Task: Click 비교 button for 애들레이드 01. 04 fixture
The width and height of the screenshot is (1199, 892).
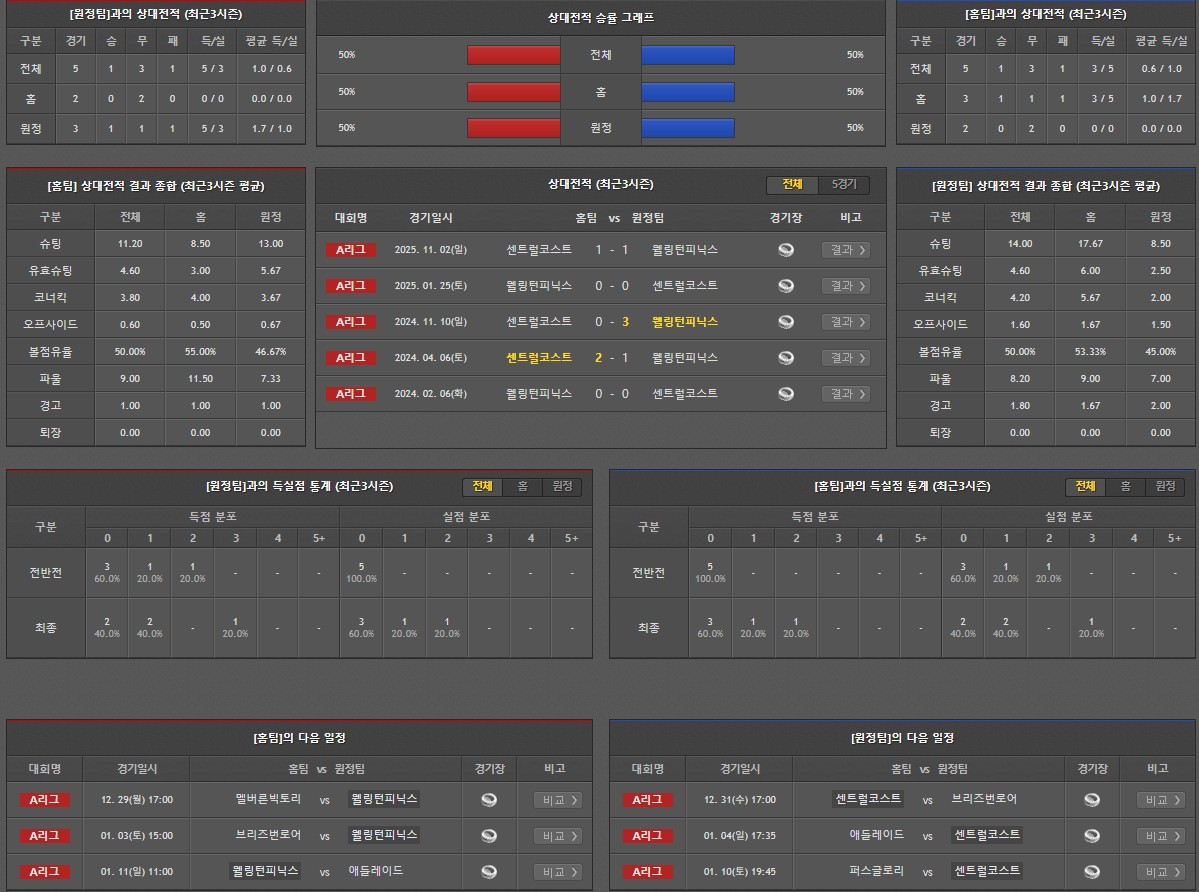Action: coord(1160,836)
